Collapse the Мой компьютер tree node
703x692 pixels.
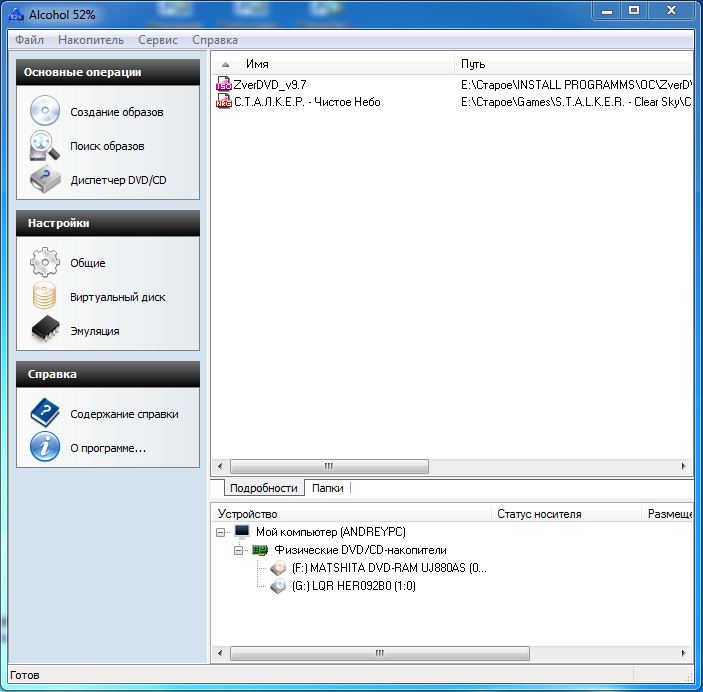coord(221,532)
